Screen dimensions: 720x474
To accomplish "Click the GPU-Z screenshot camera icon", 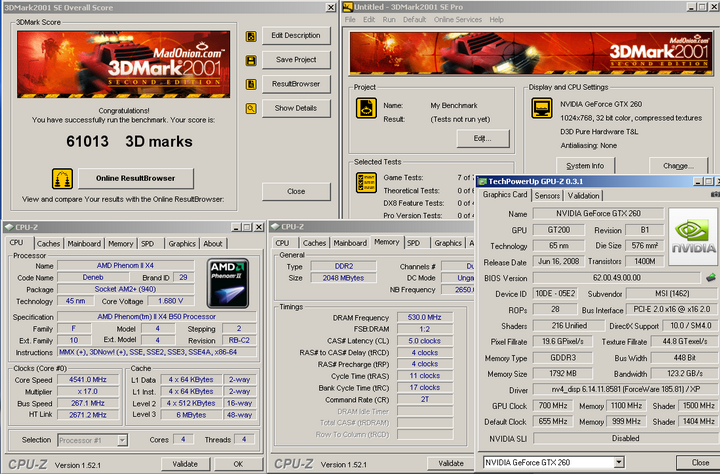I will (715, 195).
